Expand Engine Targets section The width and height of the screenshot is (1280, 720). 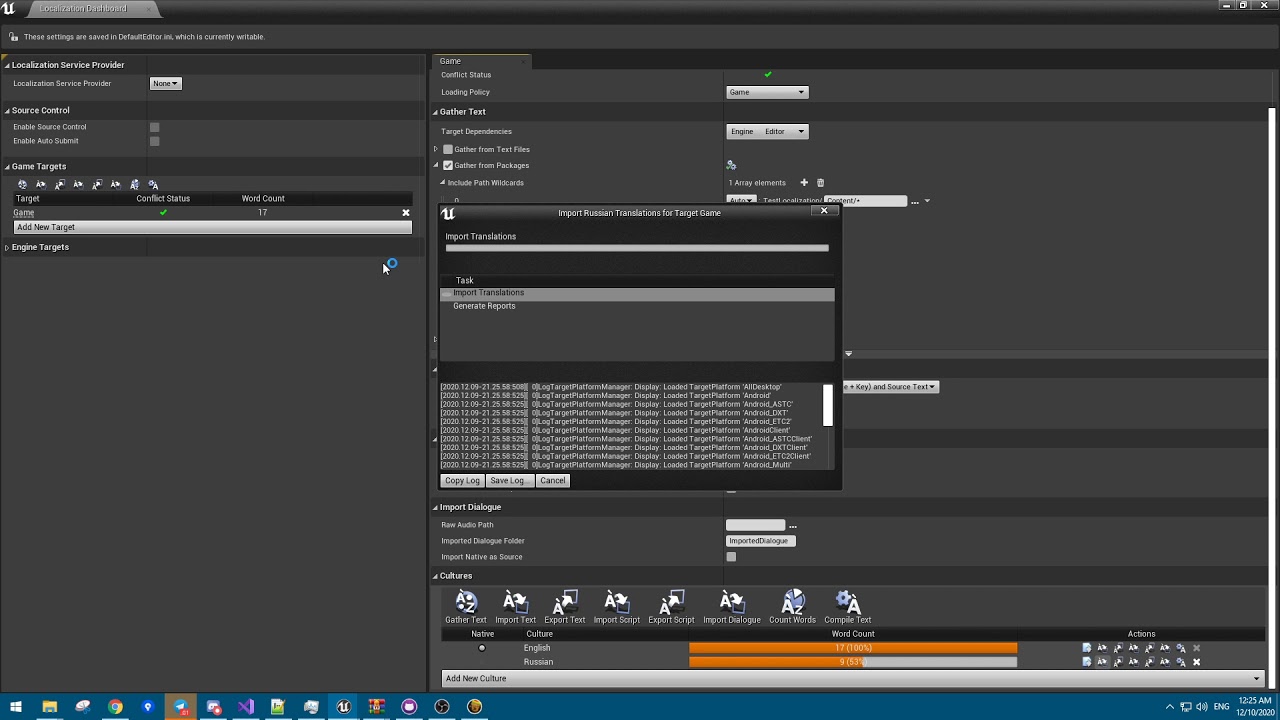tap(7, 247)
